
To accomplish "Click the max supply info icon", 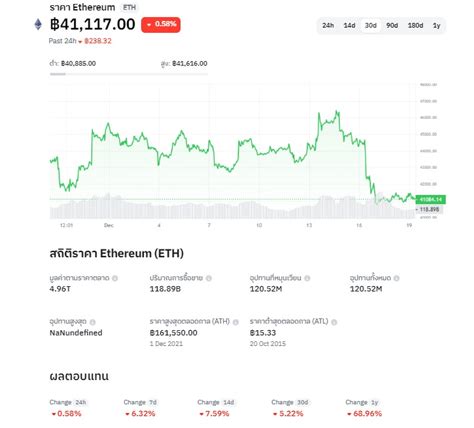I will (93, 322).
